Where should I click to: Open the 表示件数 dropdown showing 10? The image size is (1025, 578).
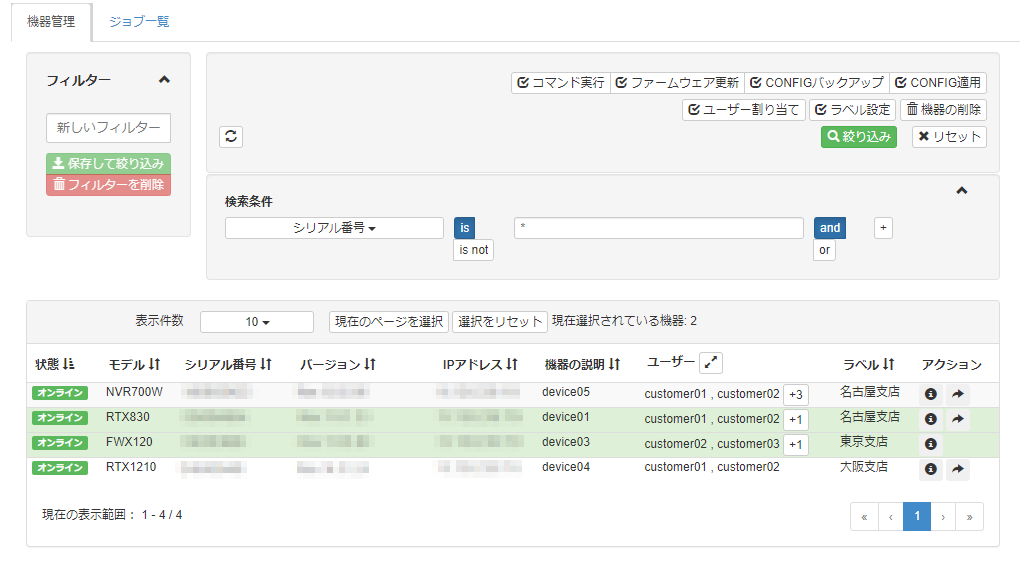click(256, 321)
